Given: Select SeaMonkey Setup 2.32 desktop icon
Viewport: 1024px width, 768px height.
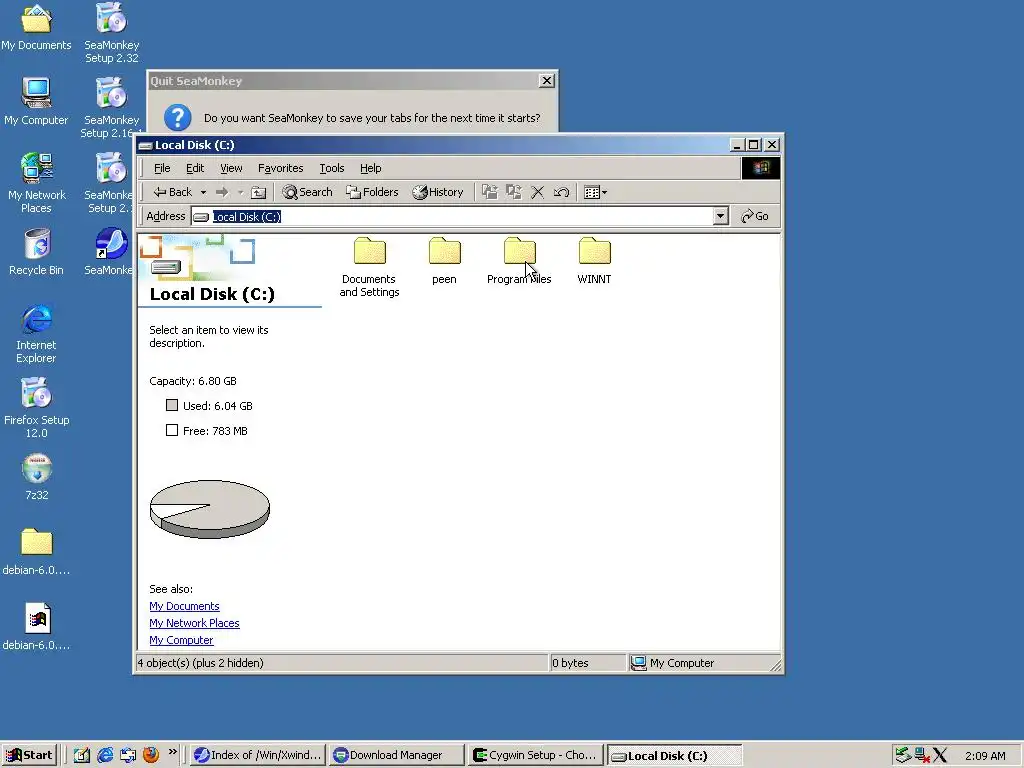Looking at the screenshot, I should [x=112, y=33].
